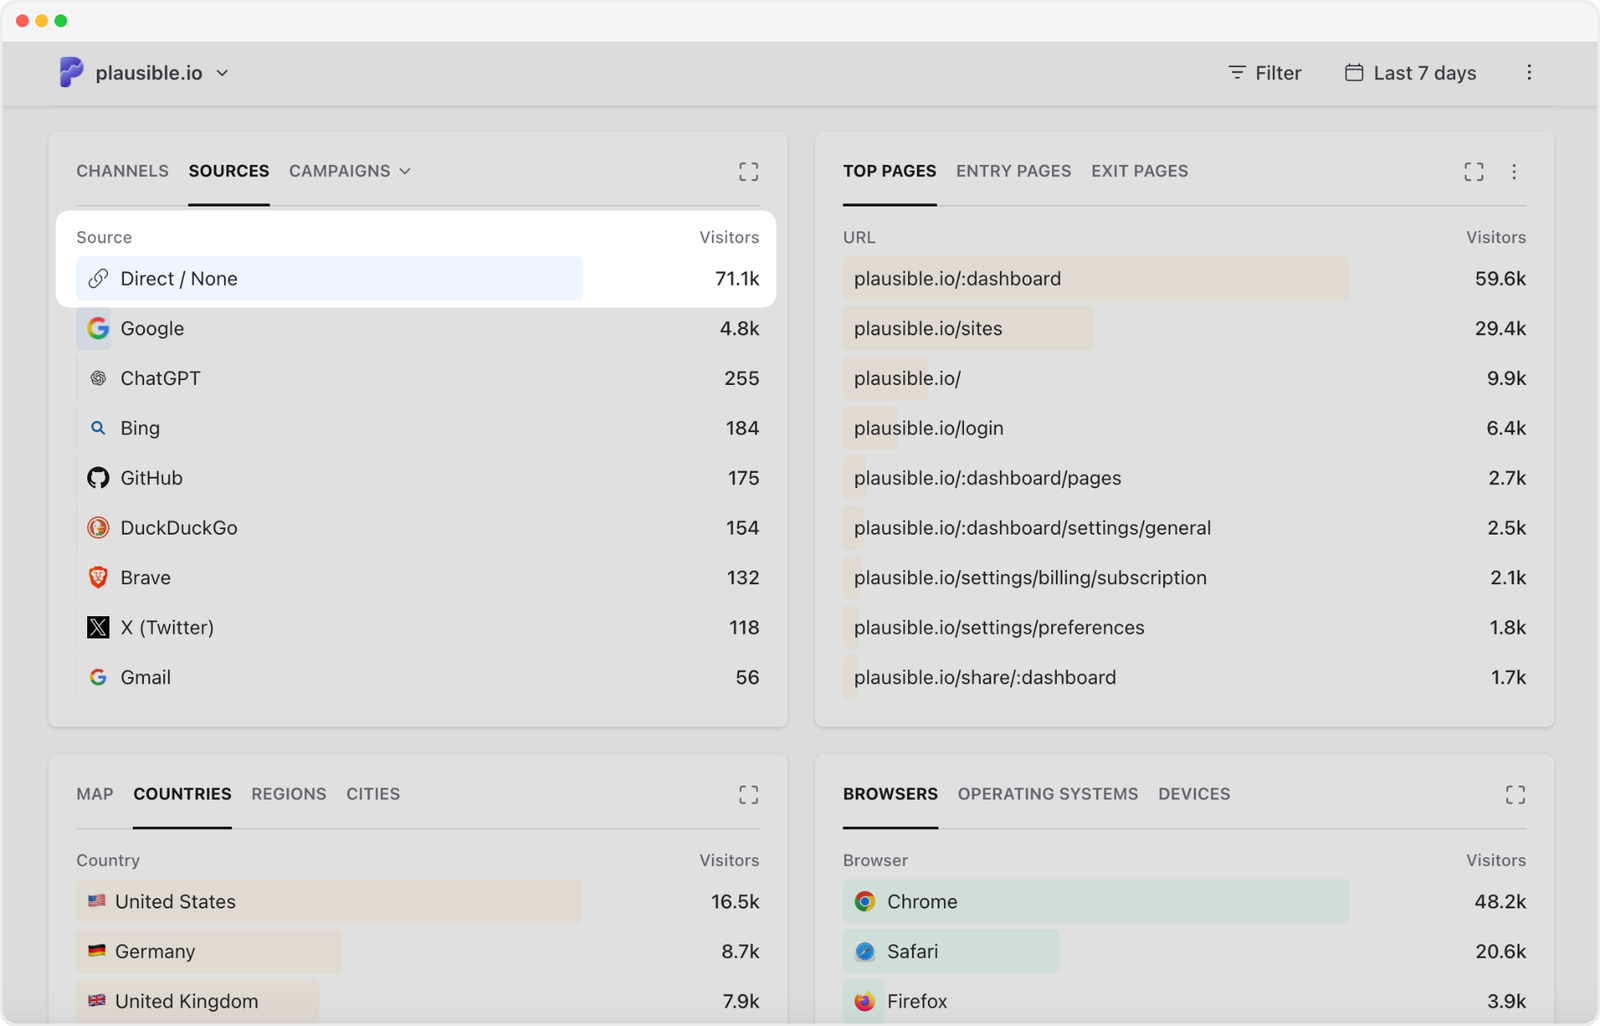
Task: Filter by ChatGPT source row
Action: [417, 379]
